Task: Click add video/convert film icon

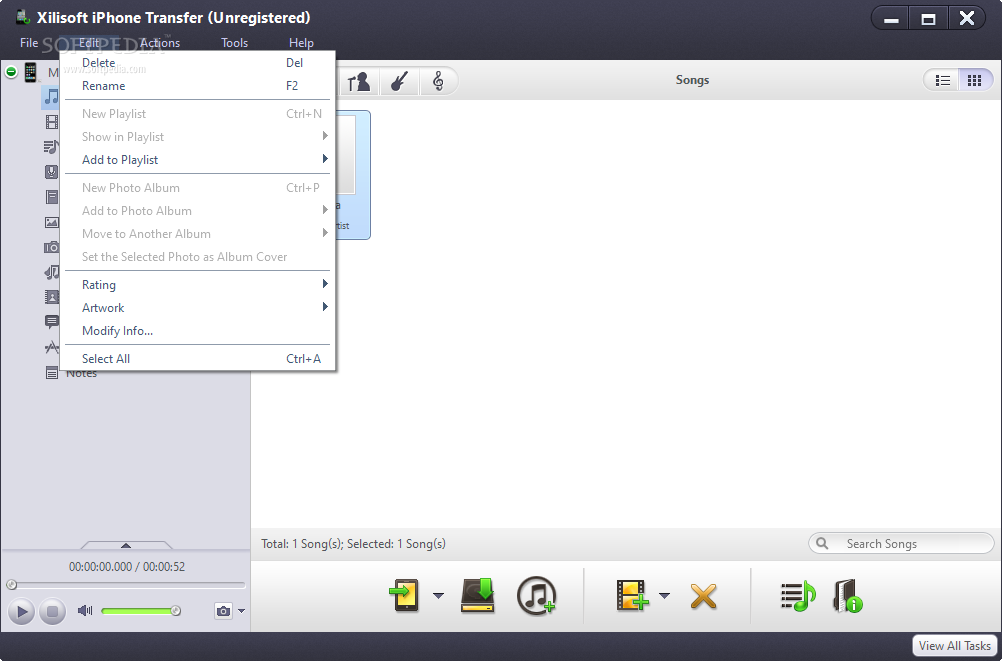Action: click(x=632, y=596)
